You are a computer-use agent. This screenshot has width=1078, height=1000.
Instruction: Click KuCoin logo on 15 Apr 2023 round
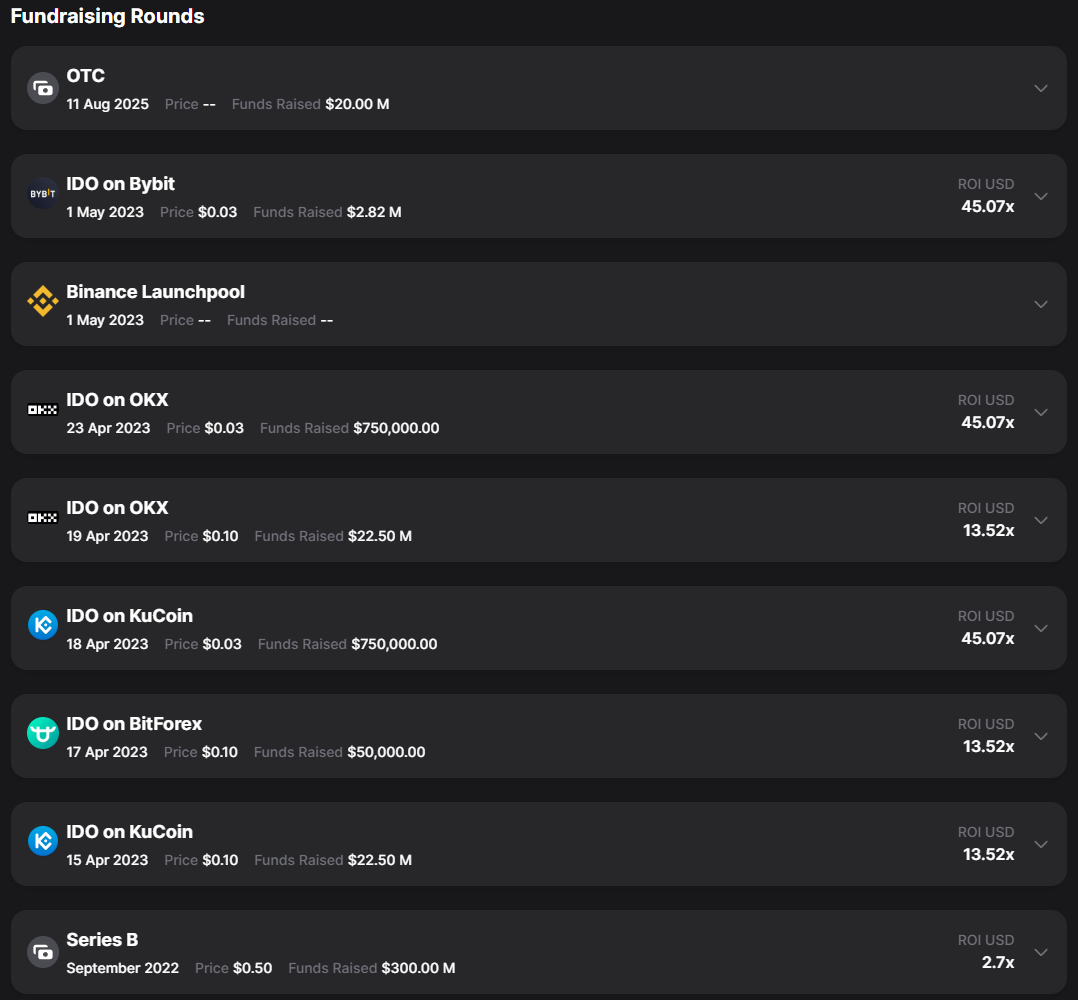point(42,844)
